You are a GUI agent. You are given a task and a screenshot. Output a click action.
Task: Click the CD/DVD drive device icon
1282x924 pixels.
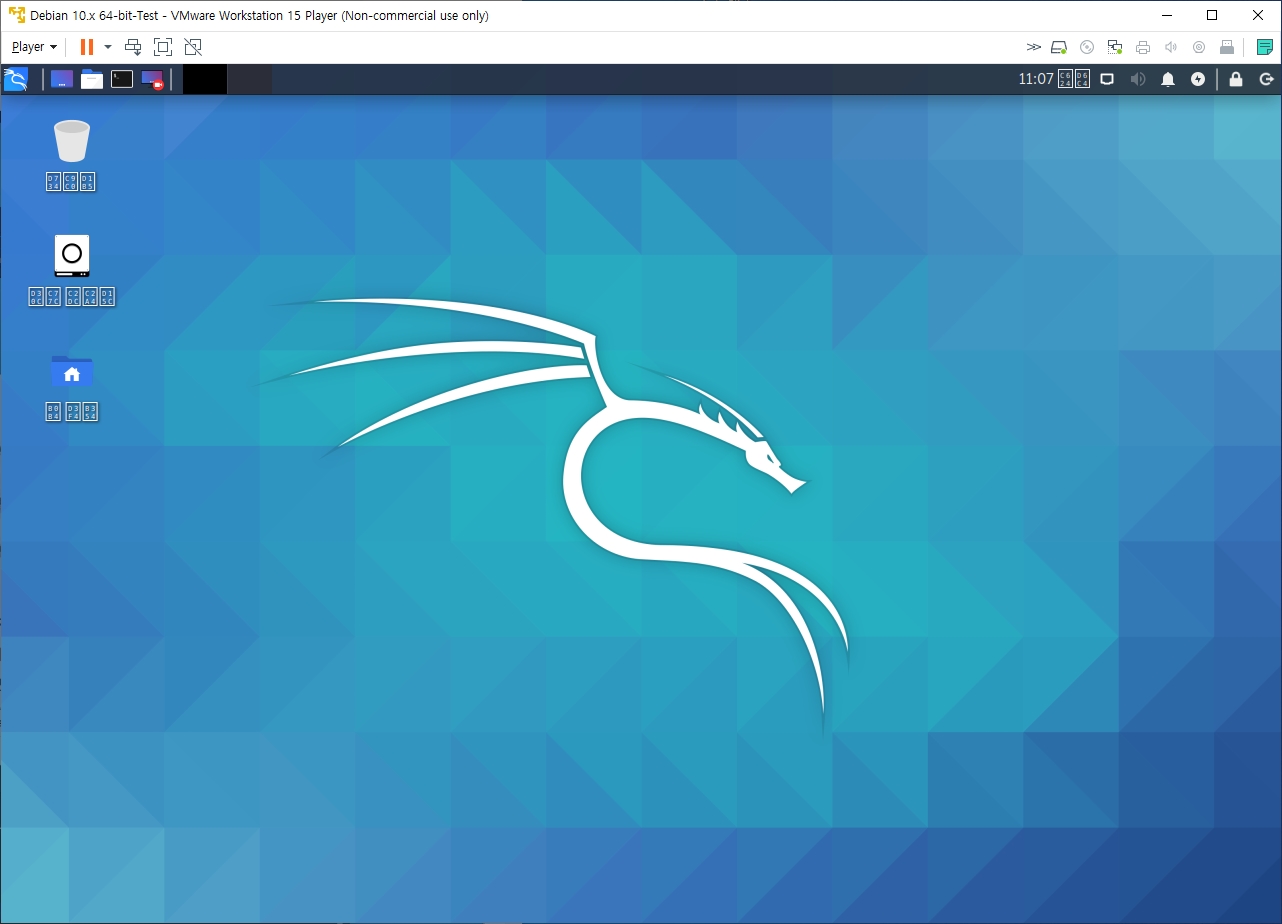(1087, 47)
